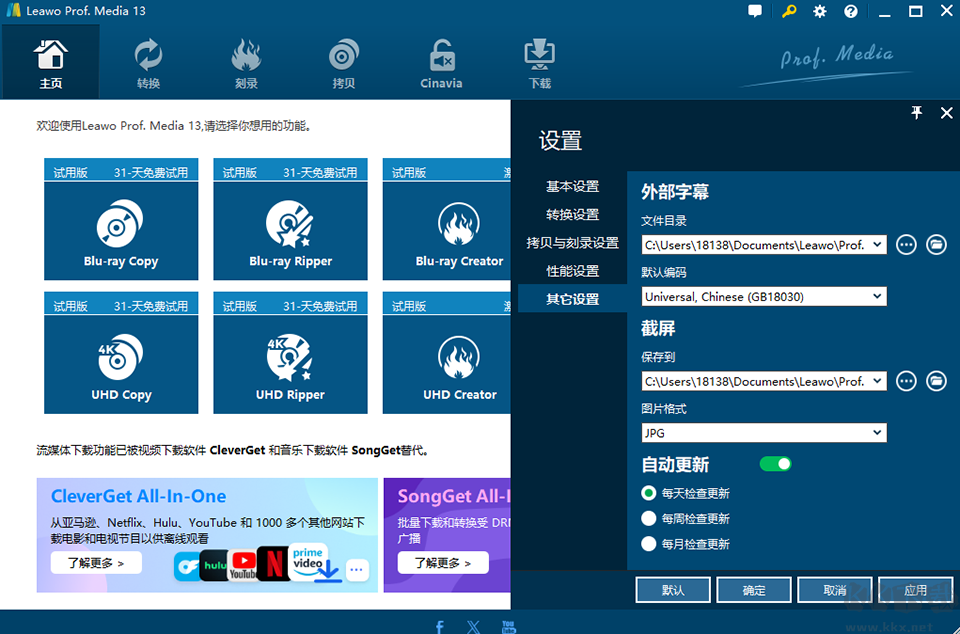Click Learn More (了解更多) in CleverGet banner
This screenshot has height=634, width=960.
coord(96,563)
